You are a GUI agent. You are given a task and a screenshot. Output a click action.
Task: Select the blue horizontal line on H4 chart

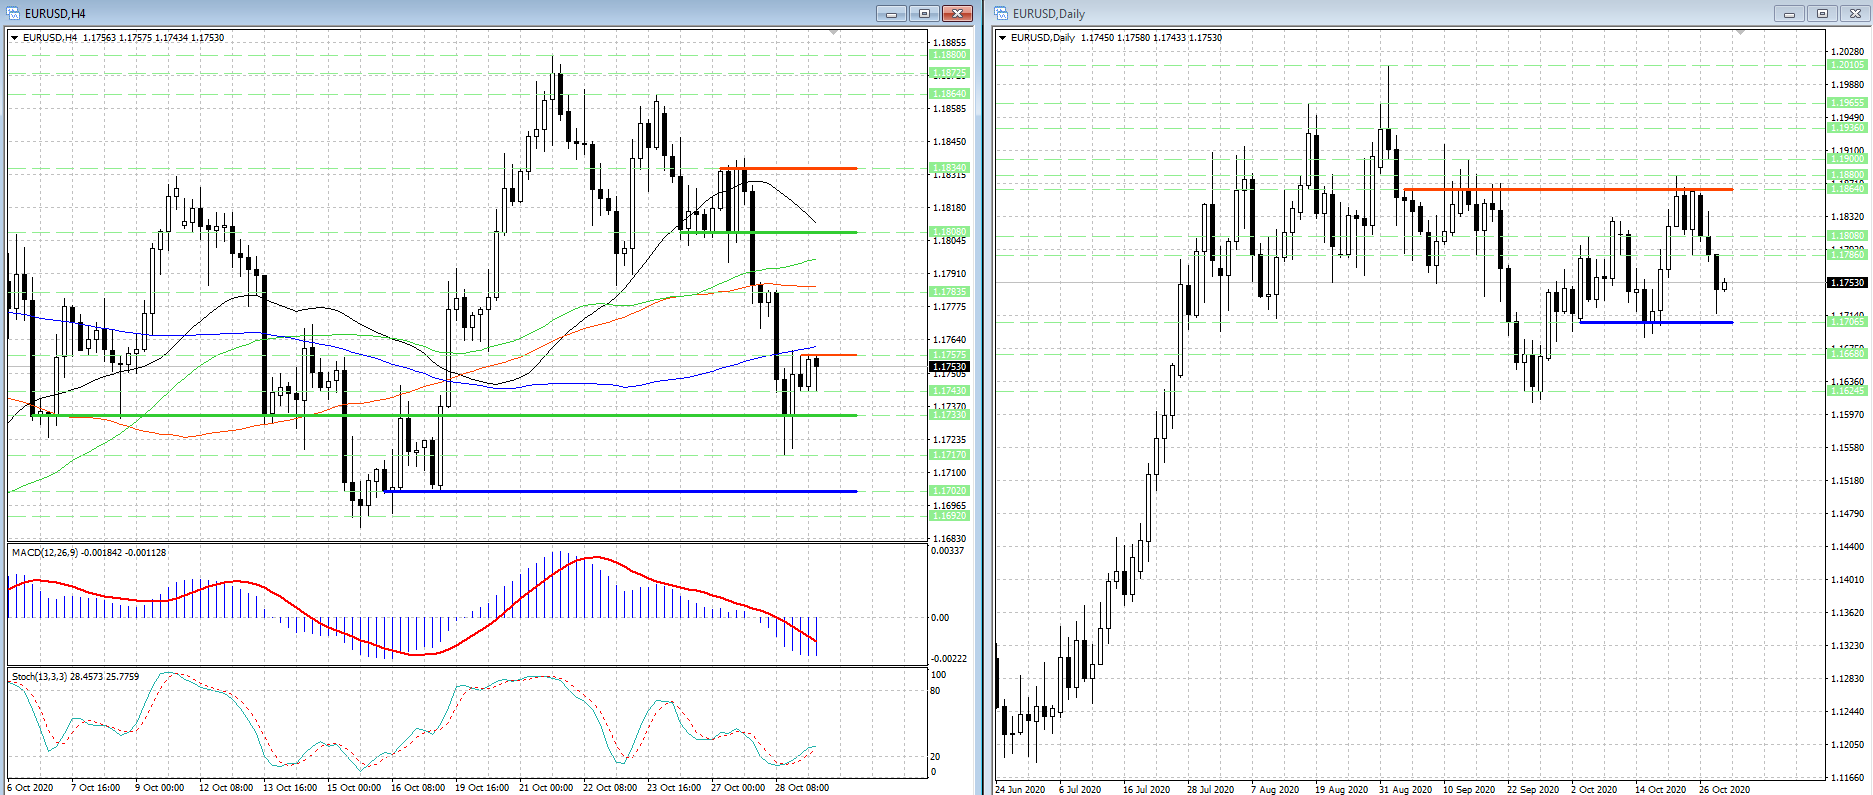point(620,491)
